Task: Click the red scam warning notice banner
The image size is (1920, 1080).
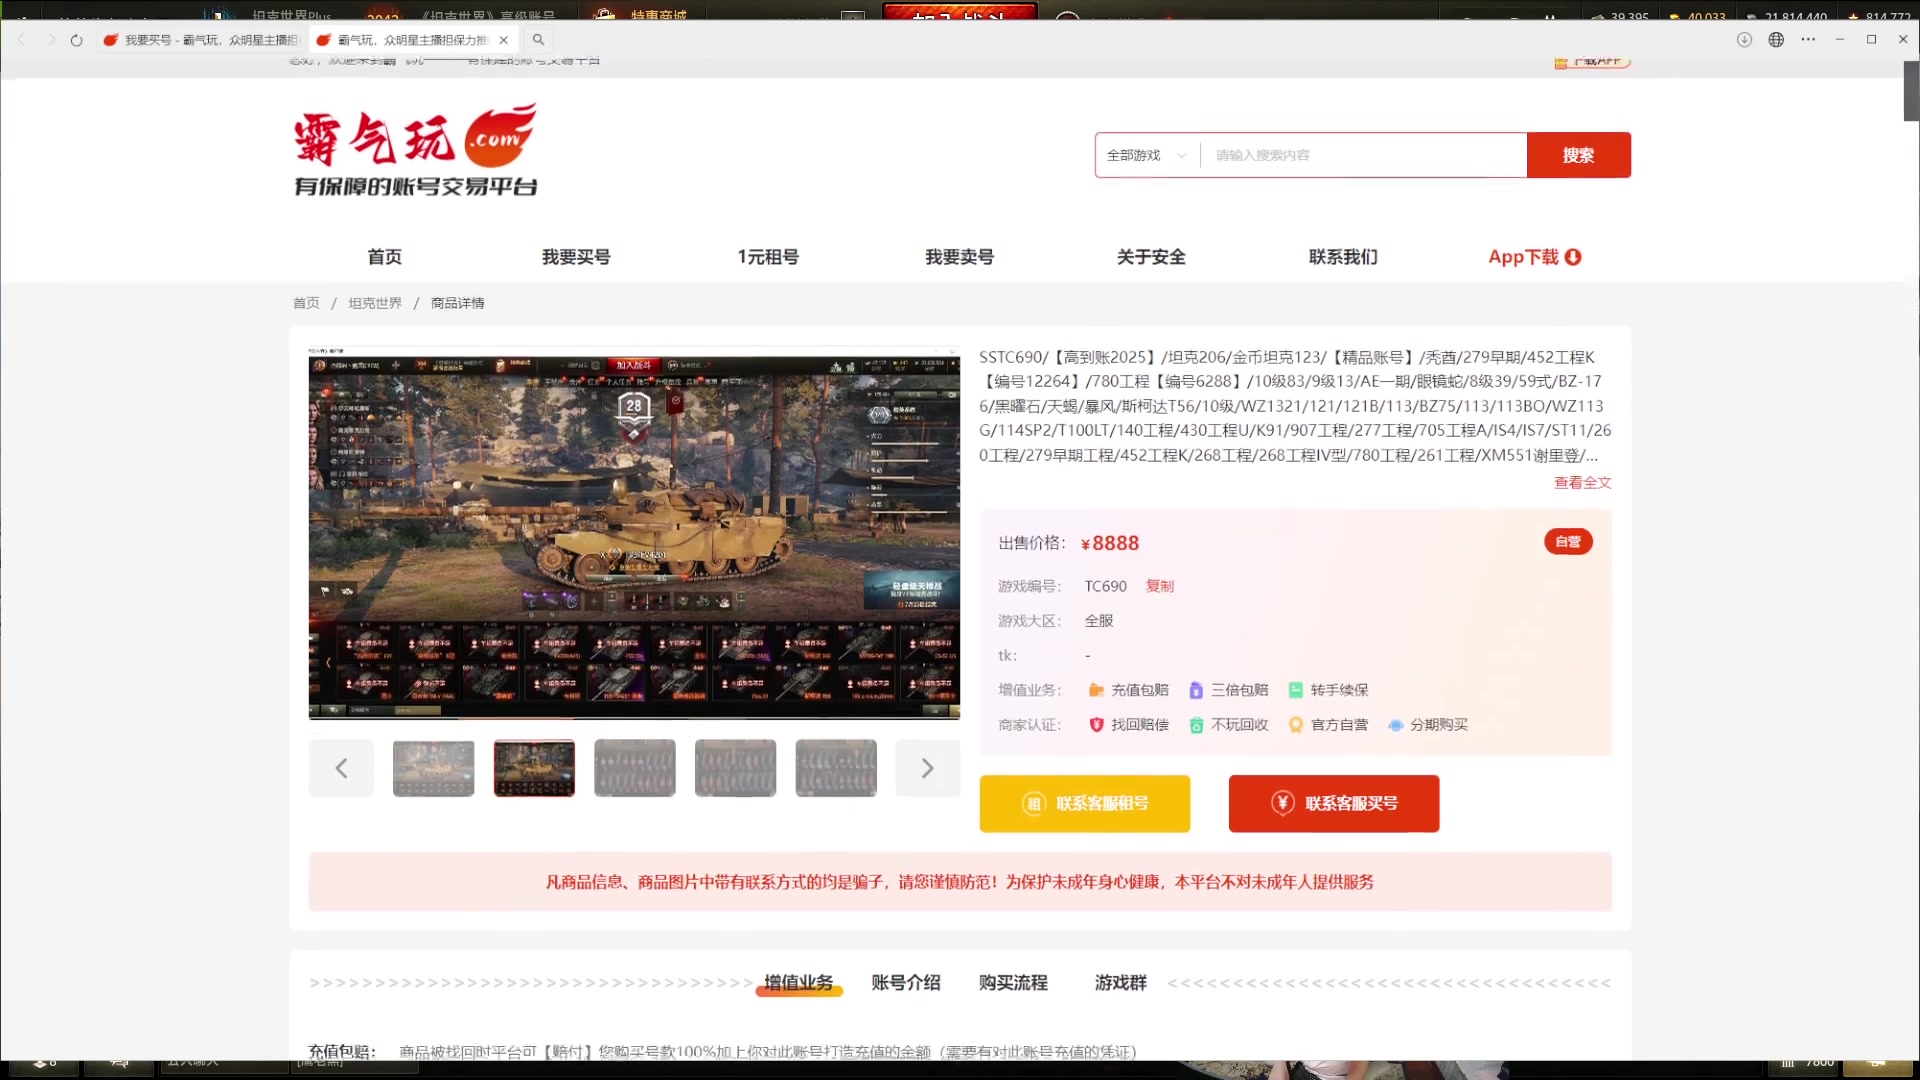Action: pos(960,882)
